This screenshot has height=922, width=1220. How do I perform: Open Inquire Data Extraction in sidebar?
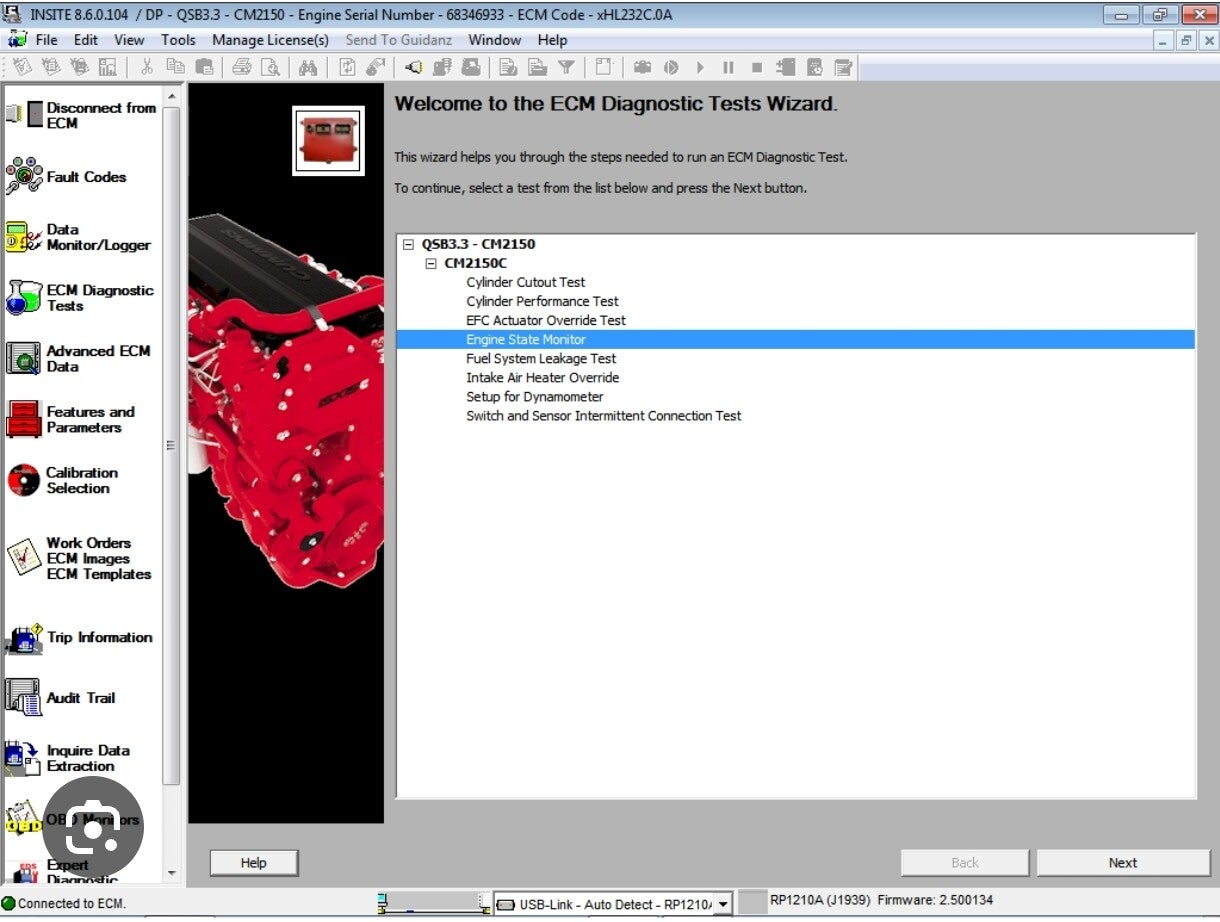point(68,759)
